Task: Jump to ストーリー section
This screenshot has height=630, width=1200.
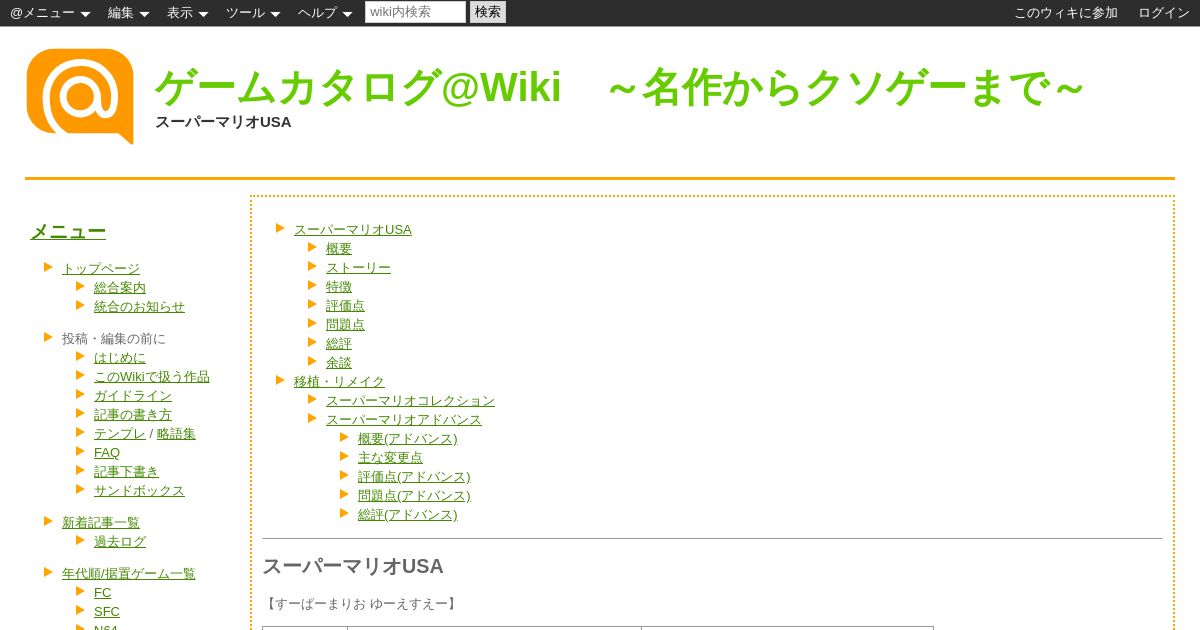Action: pyautogui.click(x=358, y=267)
